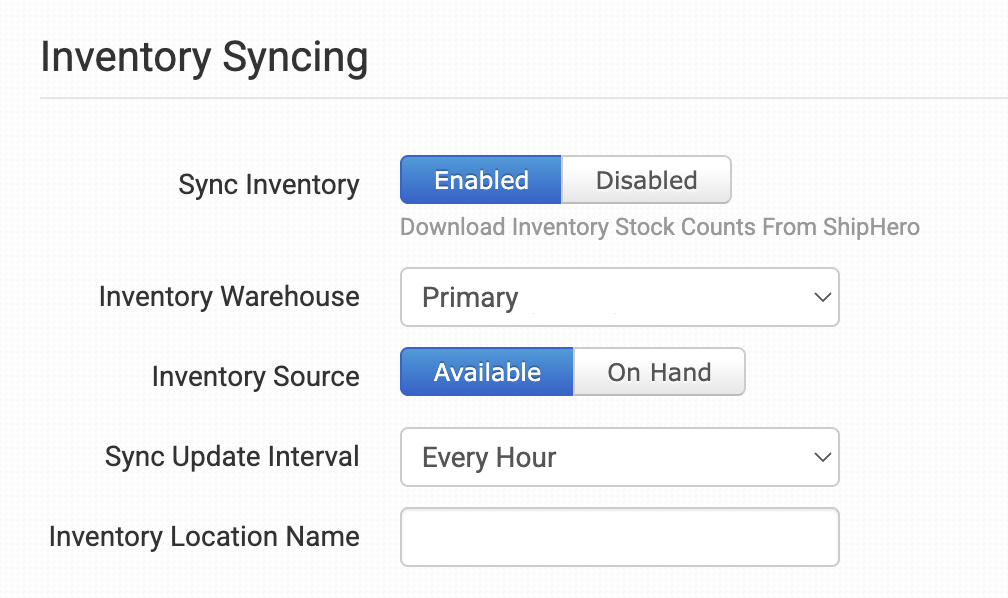This screenshot has height=598, width=1008.
Task: Click the Inventory Source label
Action: [x=255, y=377]
